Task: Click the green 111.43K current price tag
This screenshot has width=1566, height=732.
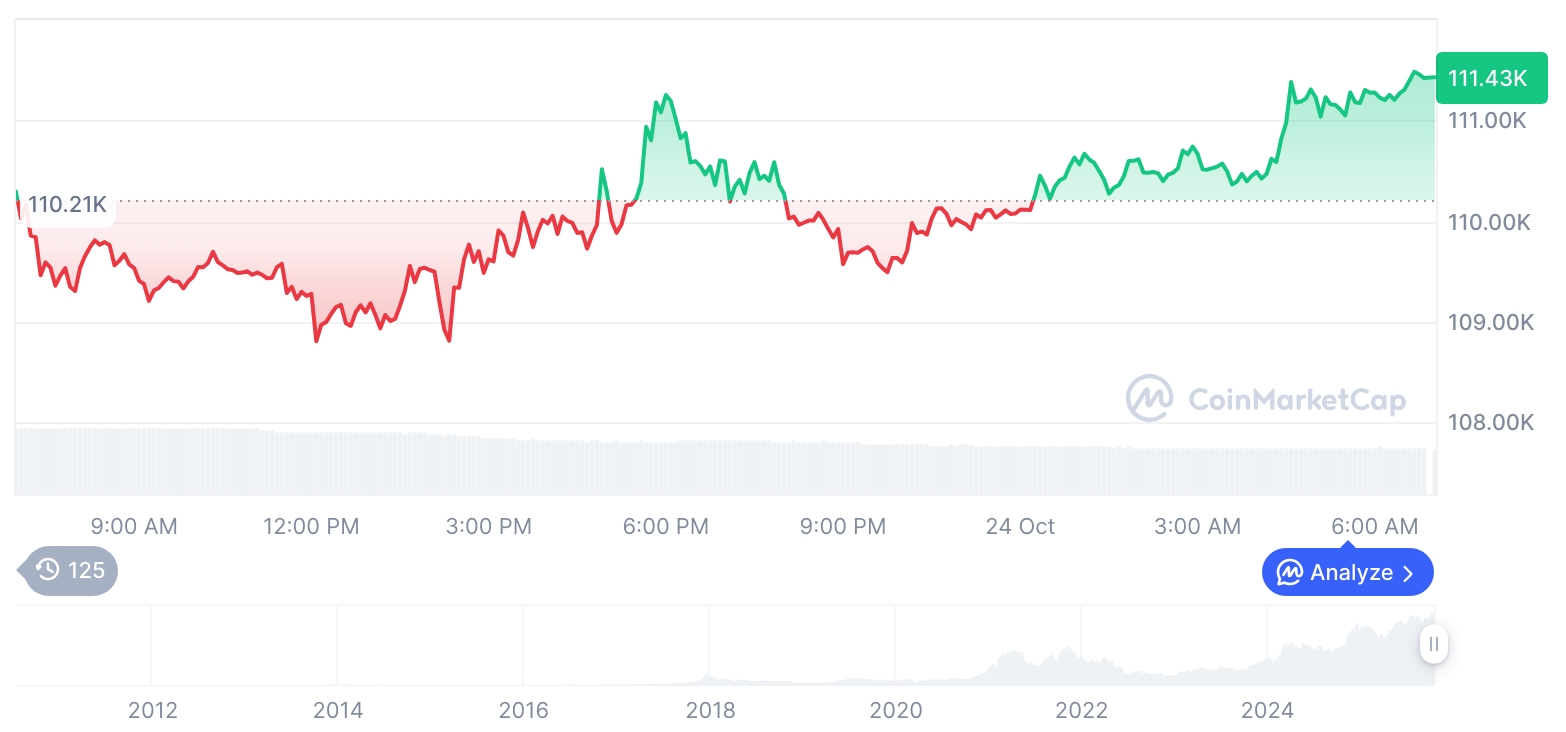Action: point(1487,78)
